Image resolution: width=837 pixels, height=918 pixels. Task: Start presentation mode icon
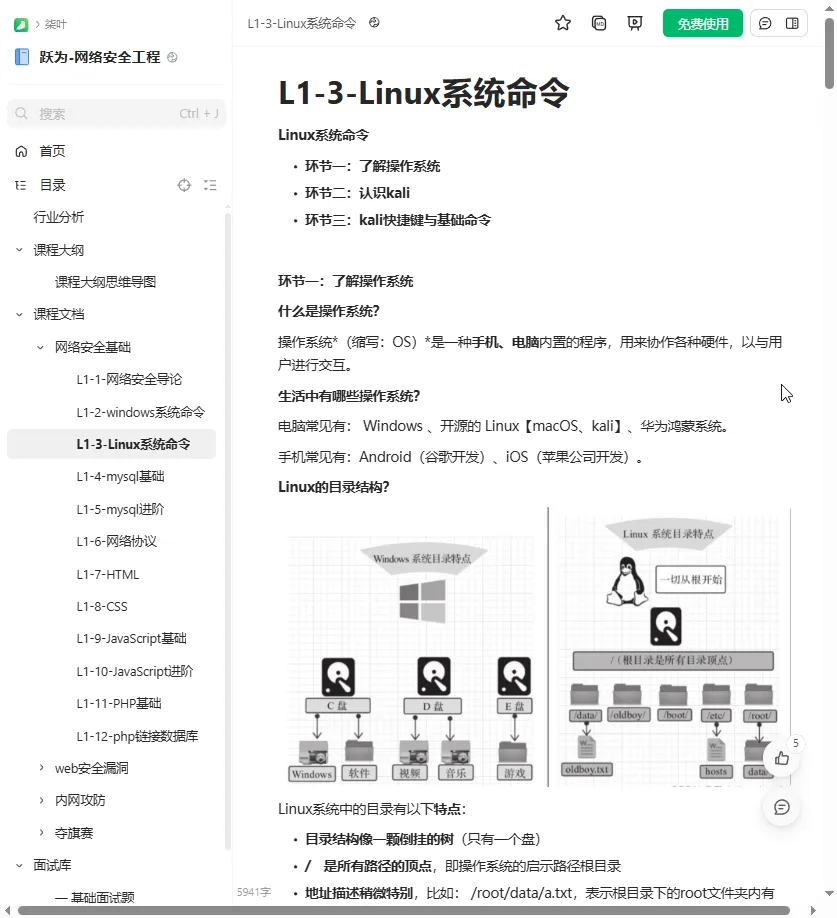(634, 23)
